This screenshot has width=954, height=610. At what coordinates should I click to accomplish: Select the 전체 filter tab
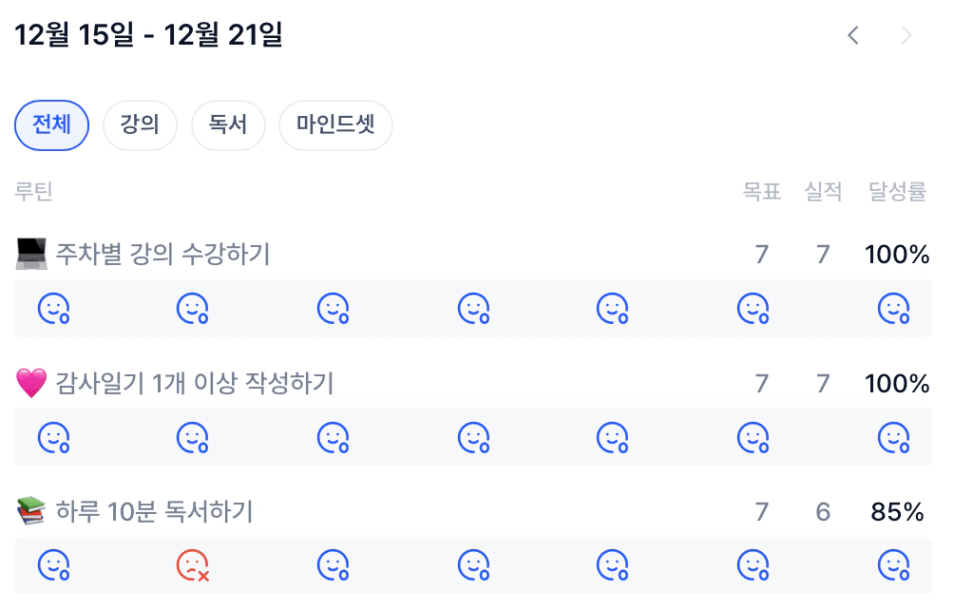coord(52,126)
